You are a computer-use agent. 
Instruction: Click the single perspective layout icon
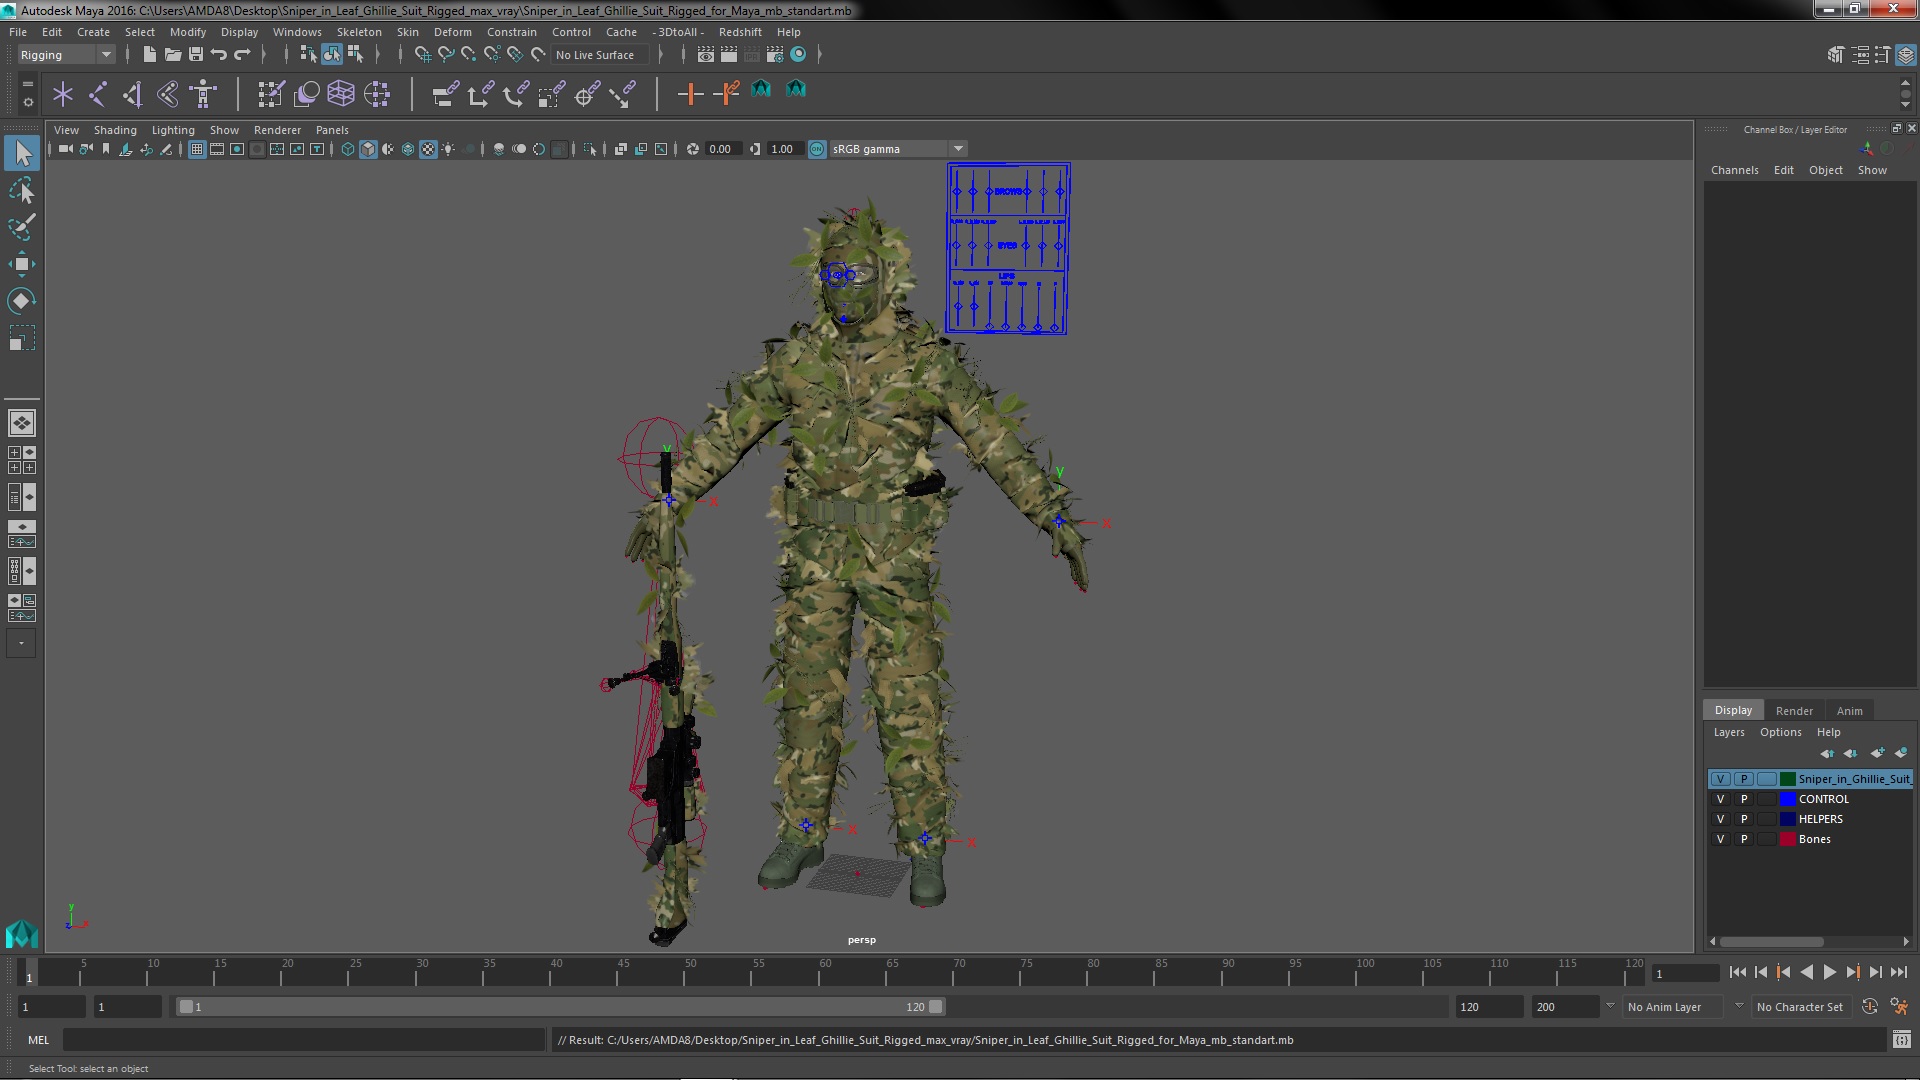coord(22,423)
